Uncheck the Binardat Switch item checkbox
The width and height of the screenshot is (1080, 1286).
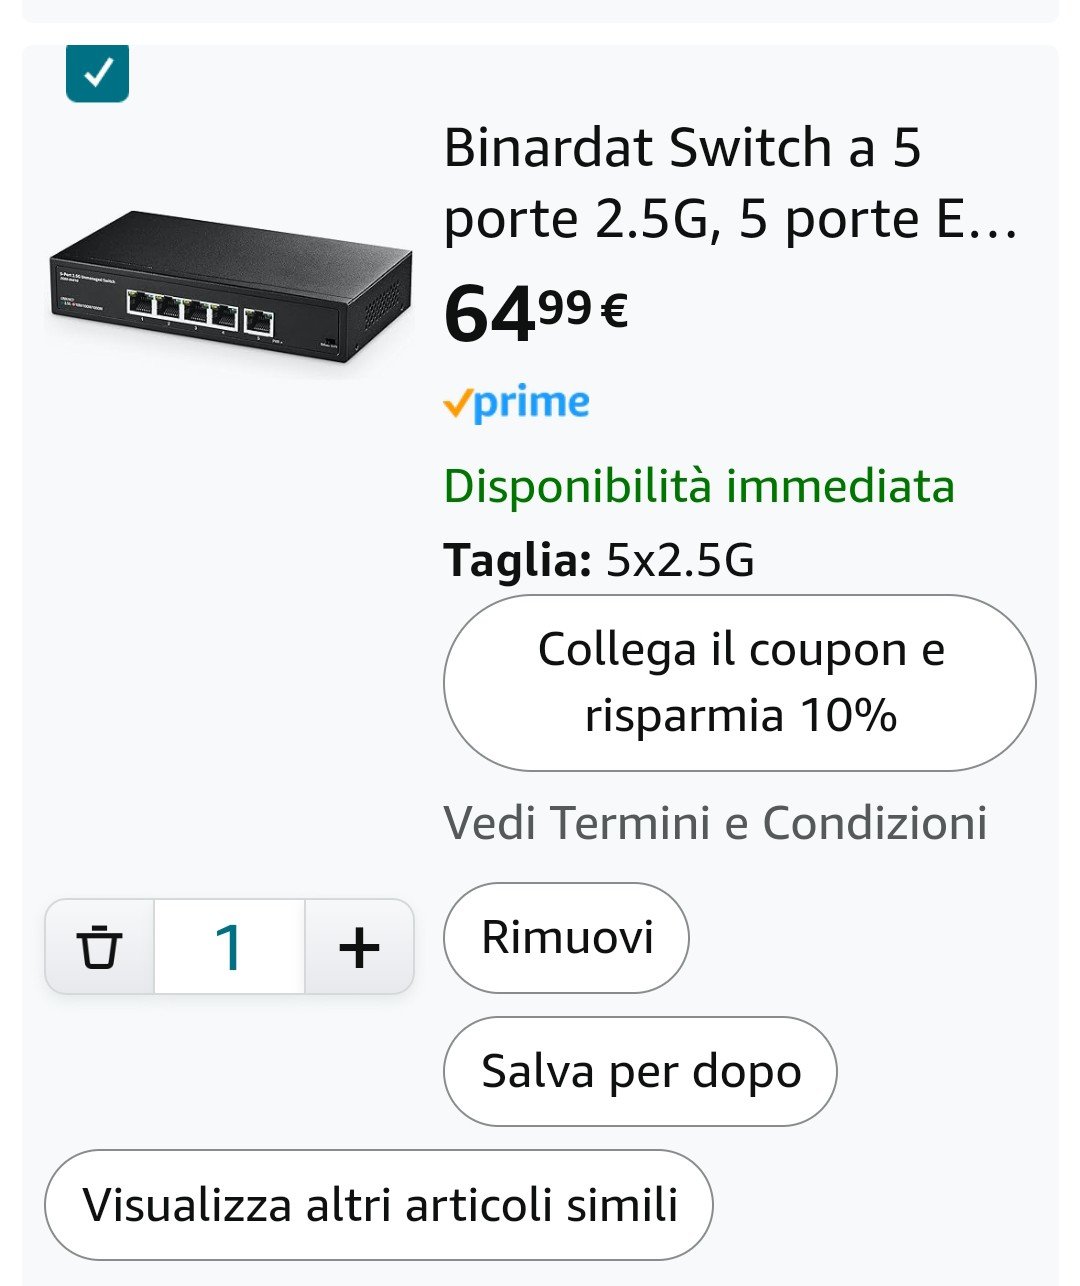97,73
